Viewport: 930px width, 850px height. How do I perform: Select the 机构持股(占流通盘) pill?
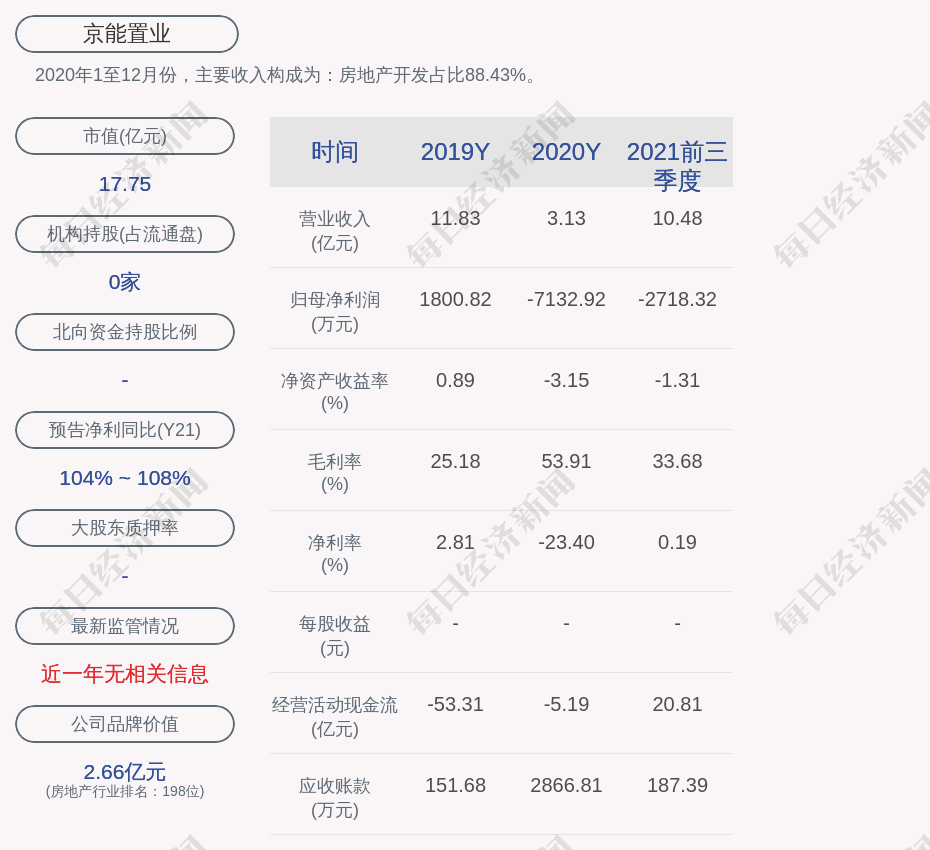(125, 234)
